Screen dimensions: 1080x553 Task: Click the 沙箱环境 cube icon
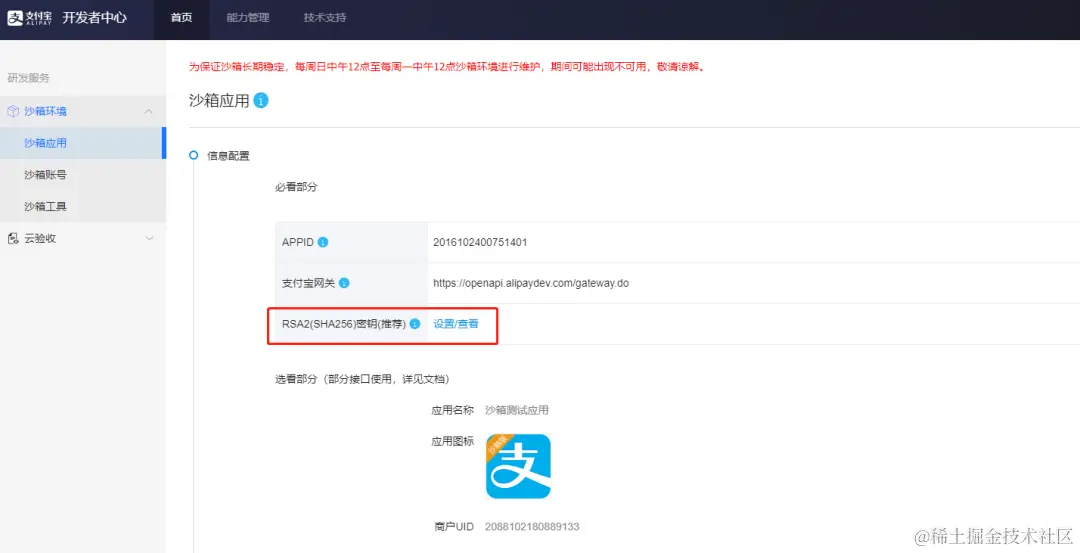click(x=13, y=111)
